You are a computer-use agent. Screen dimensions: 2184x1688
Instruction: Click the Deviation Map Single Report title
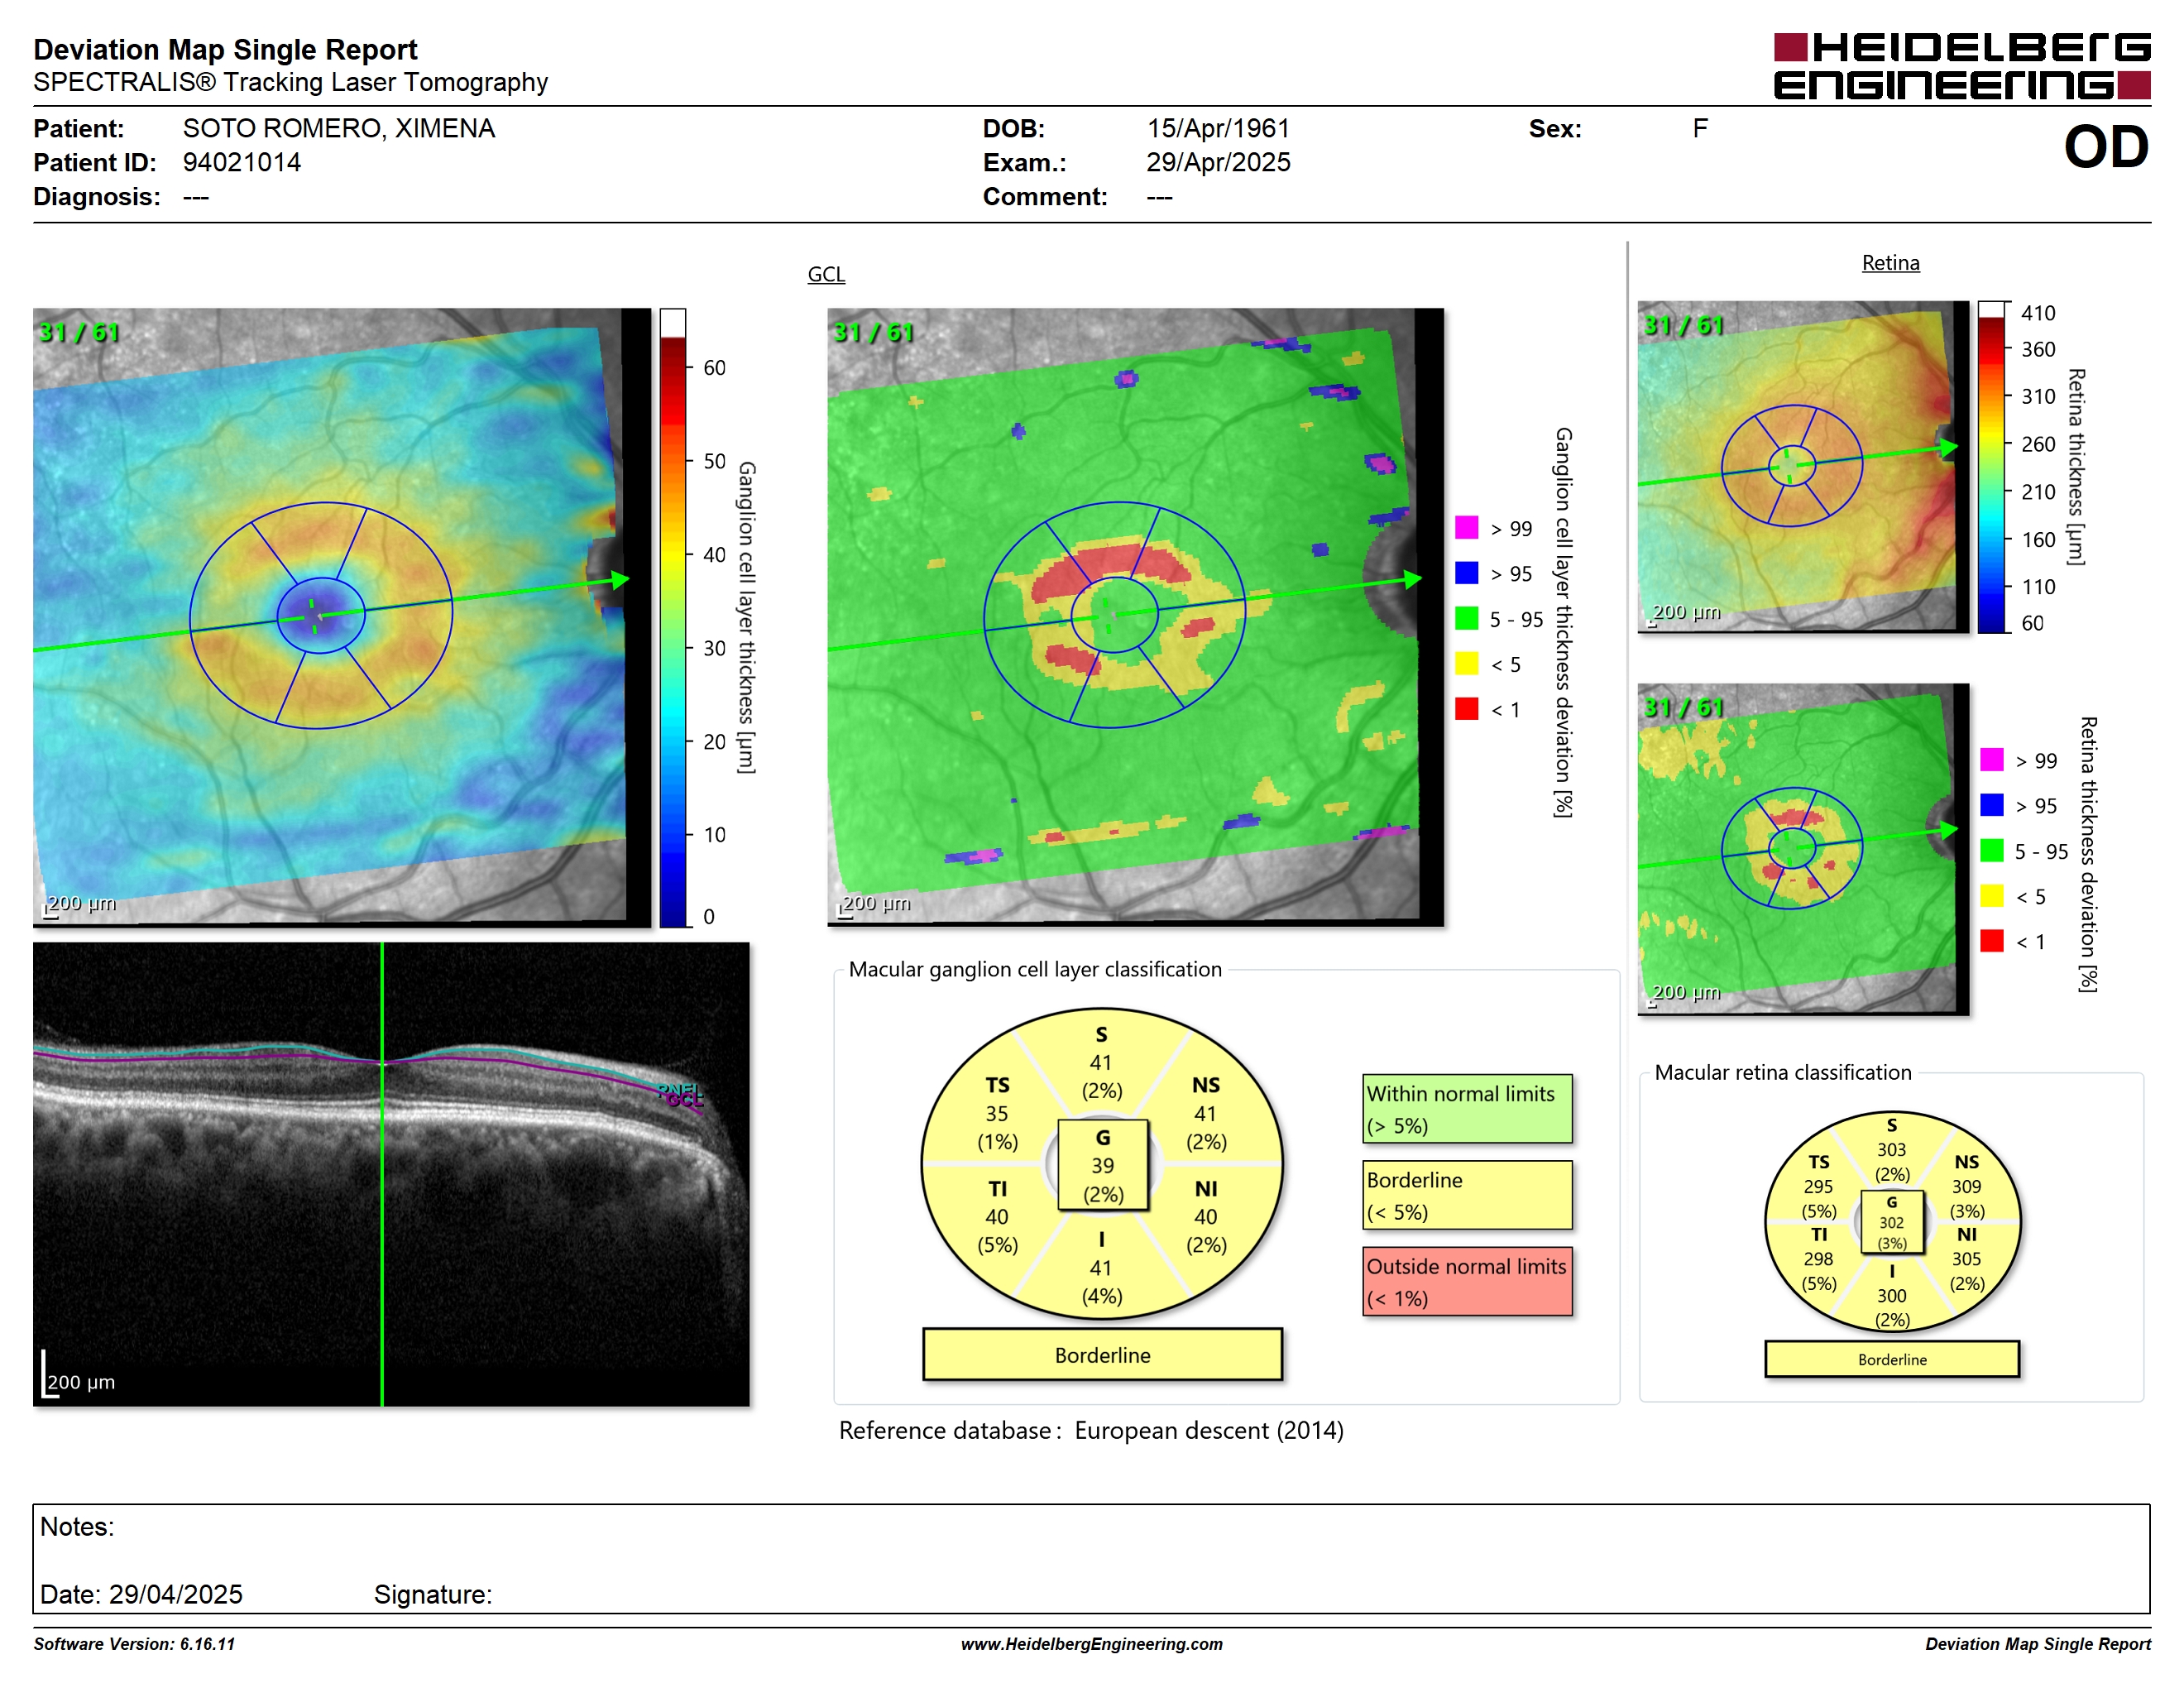tap(225, 49)
